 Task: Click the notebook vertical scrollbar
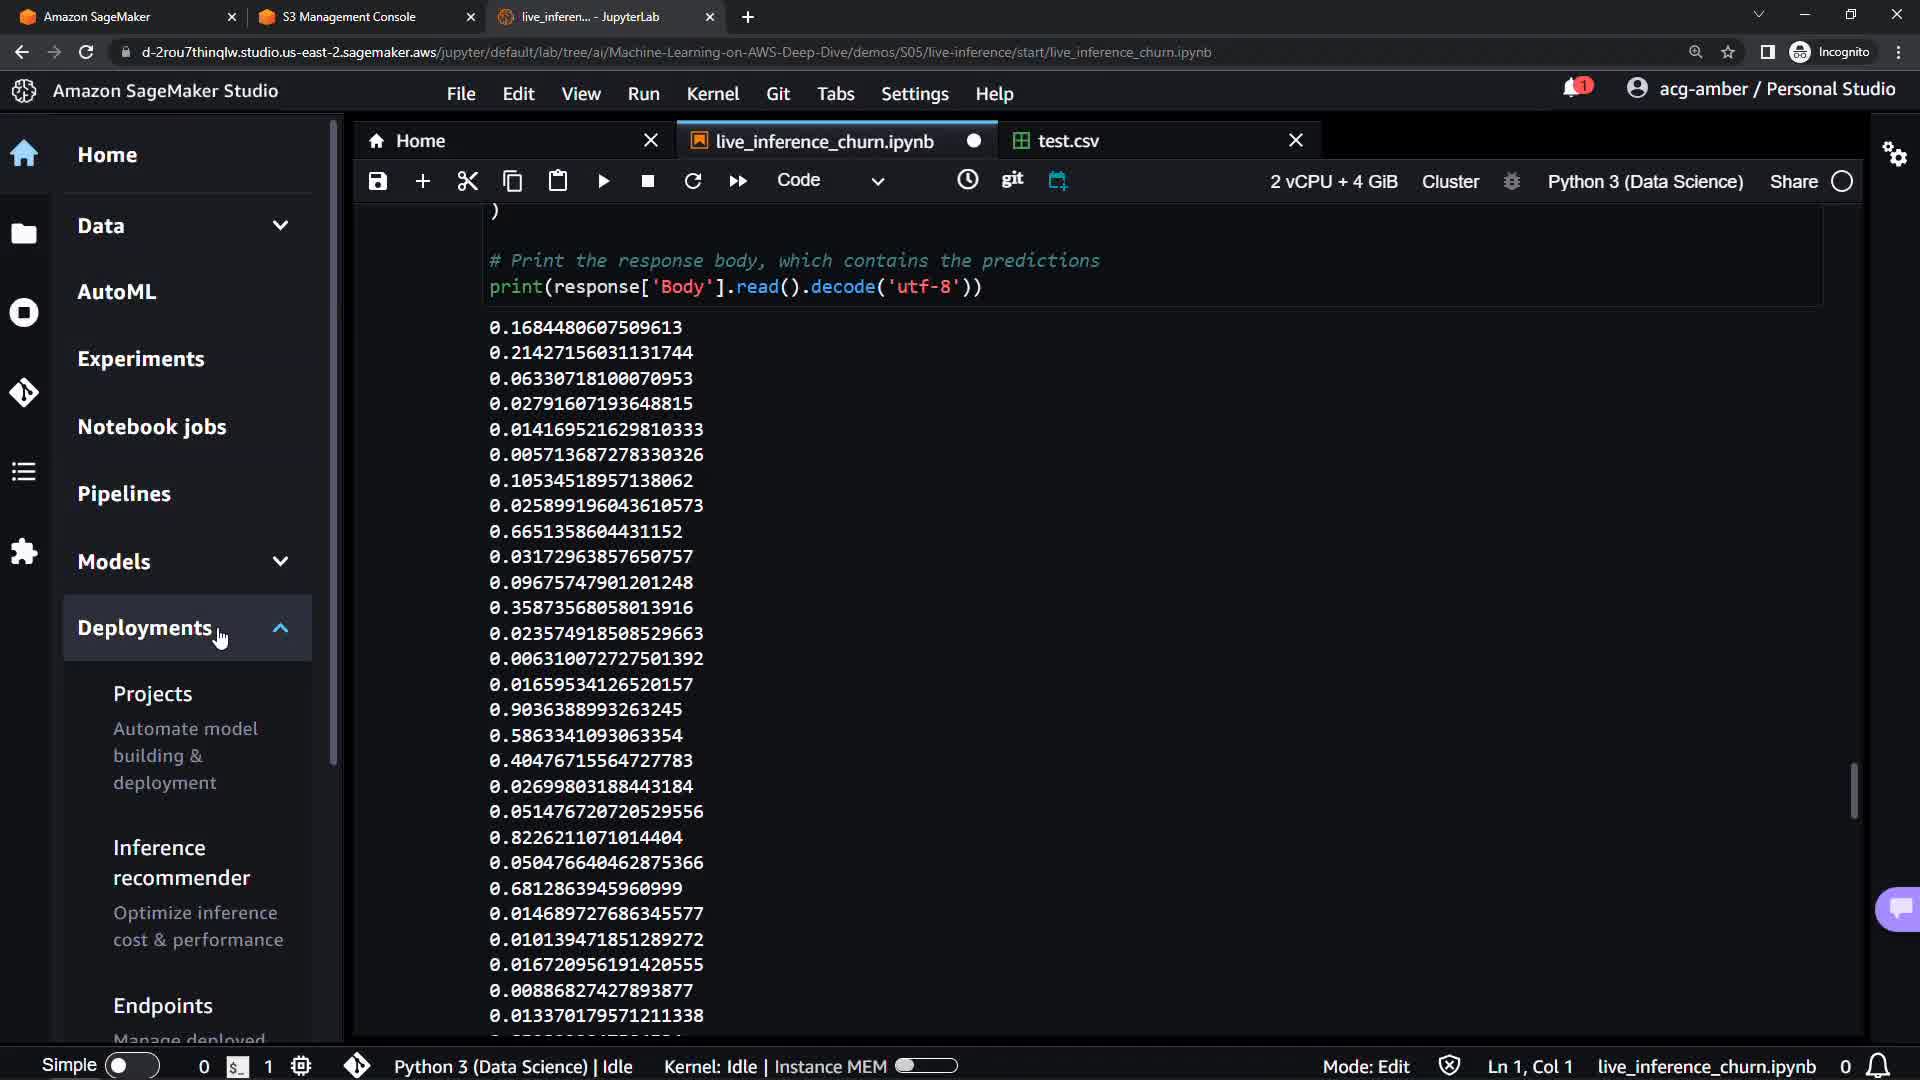click(x=1853, y=790)
